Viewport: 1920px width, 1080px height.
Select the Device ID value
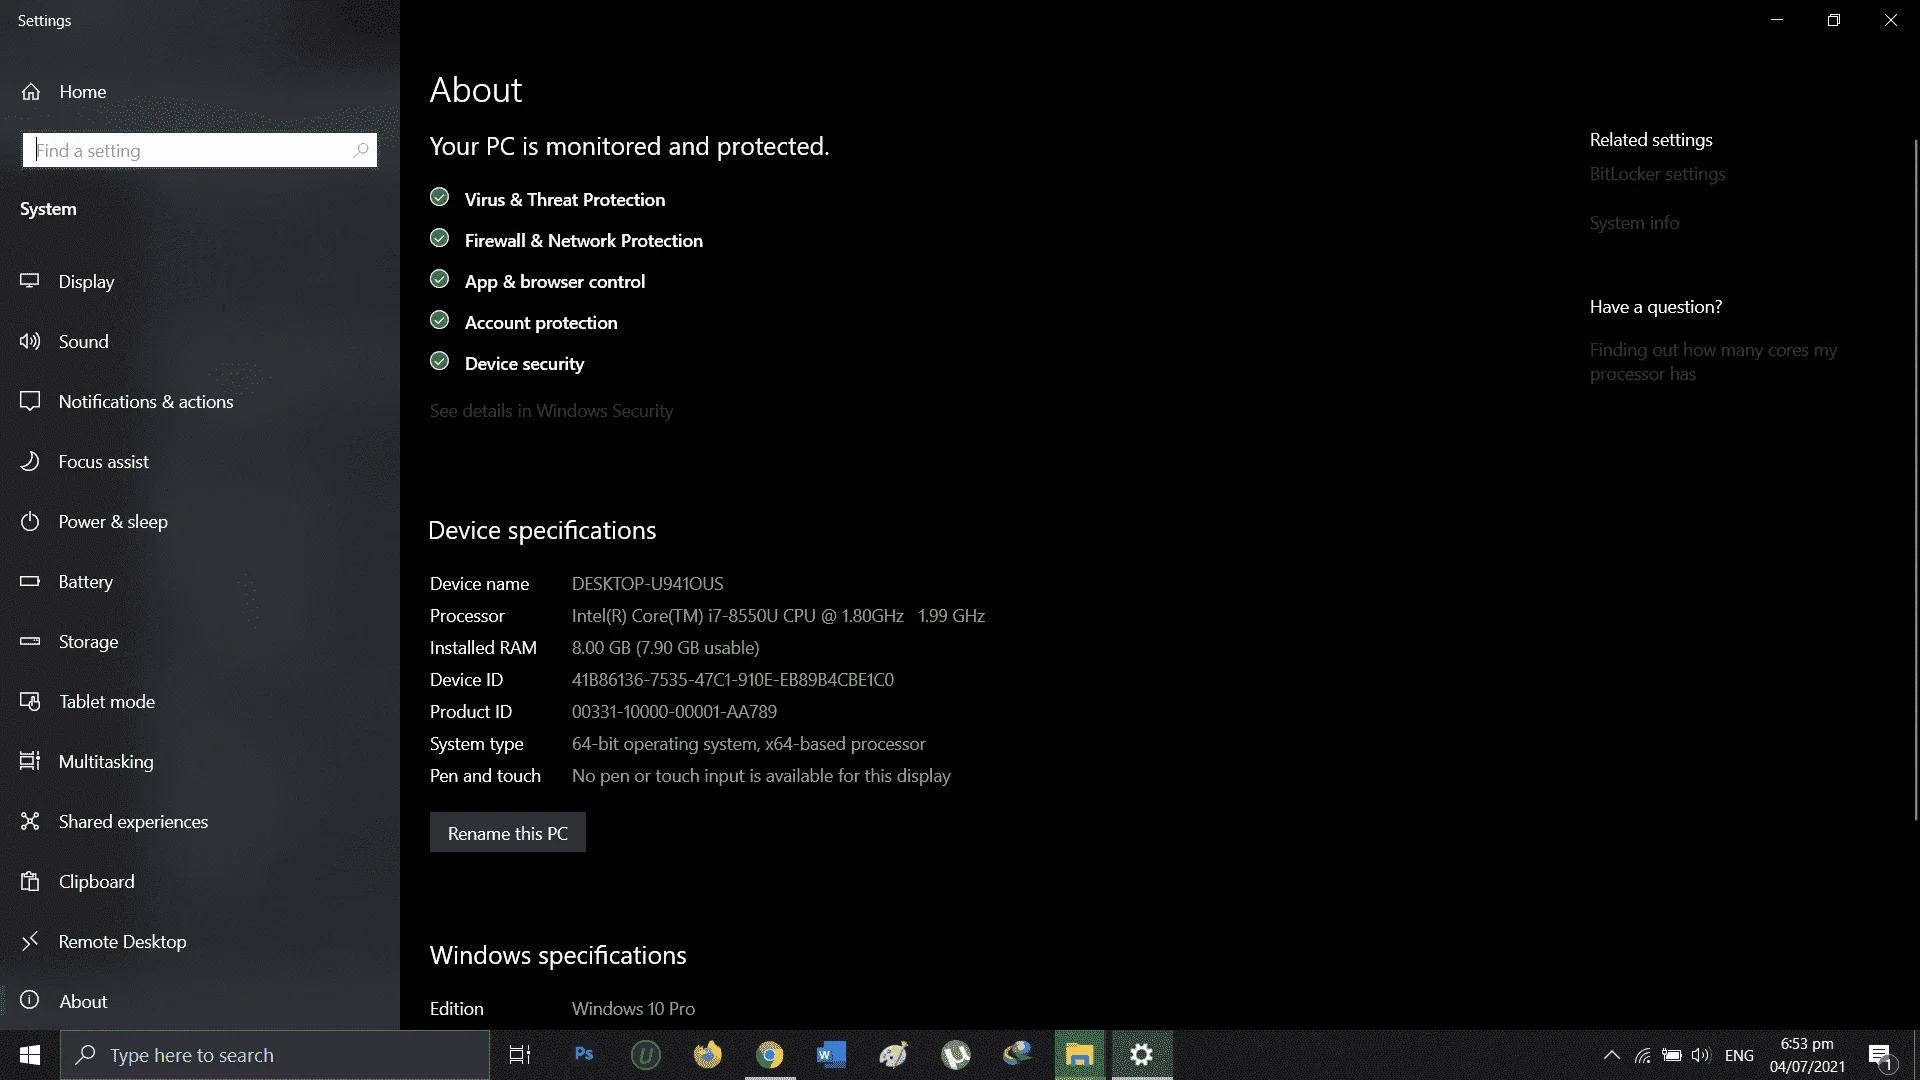coord(733,680)
